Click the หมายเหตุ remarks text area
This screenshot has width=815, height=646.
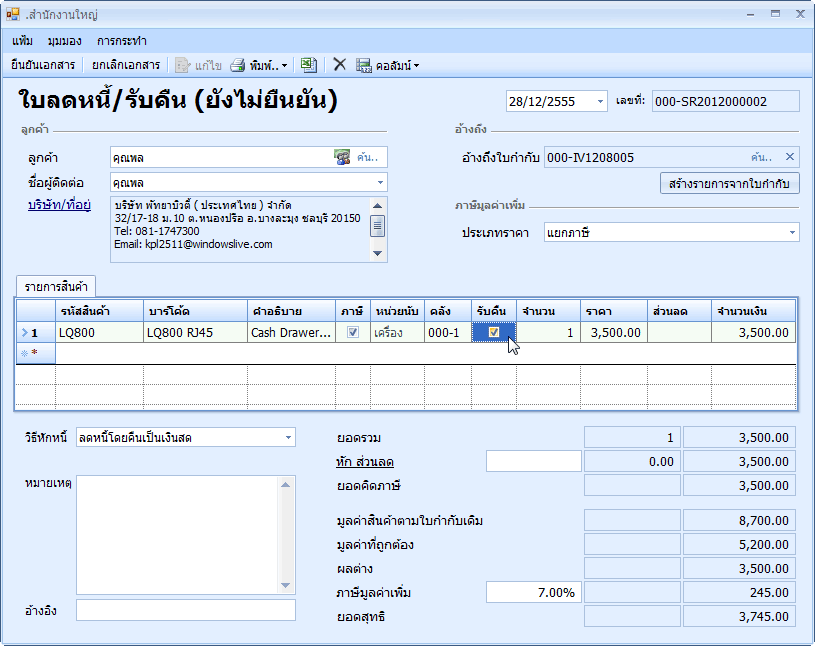(x=178, y=534)
